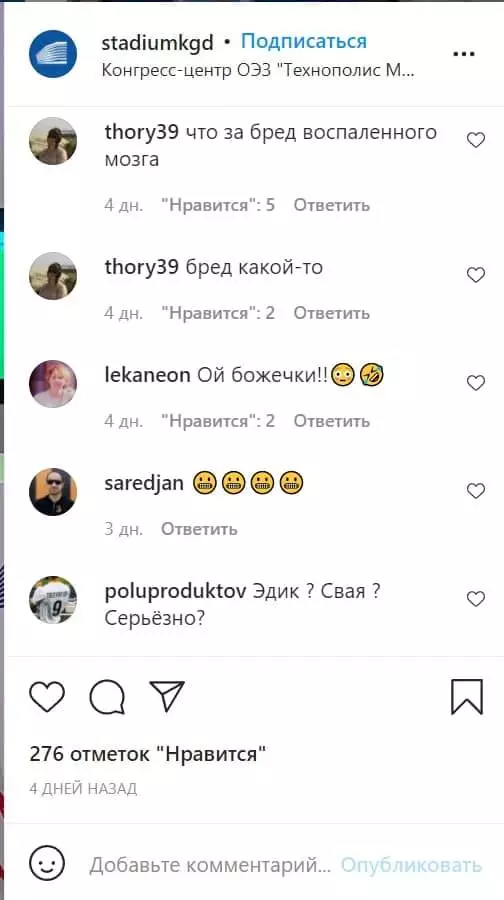Viewport: 504px width, 900px height.
Task: Open the Конгресс-центр ОЭЗ location link
Action: tap(258, 72)
